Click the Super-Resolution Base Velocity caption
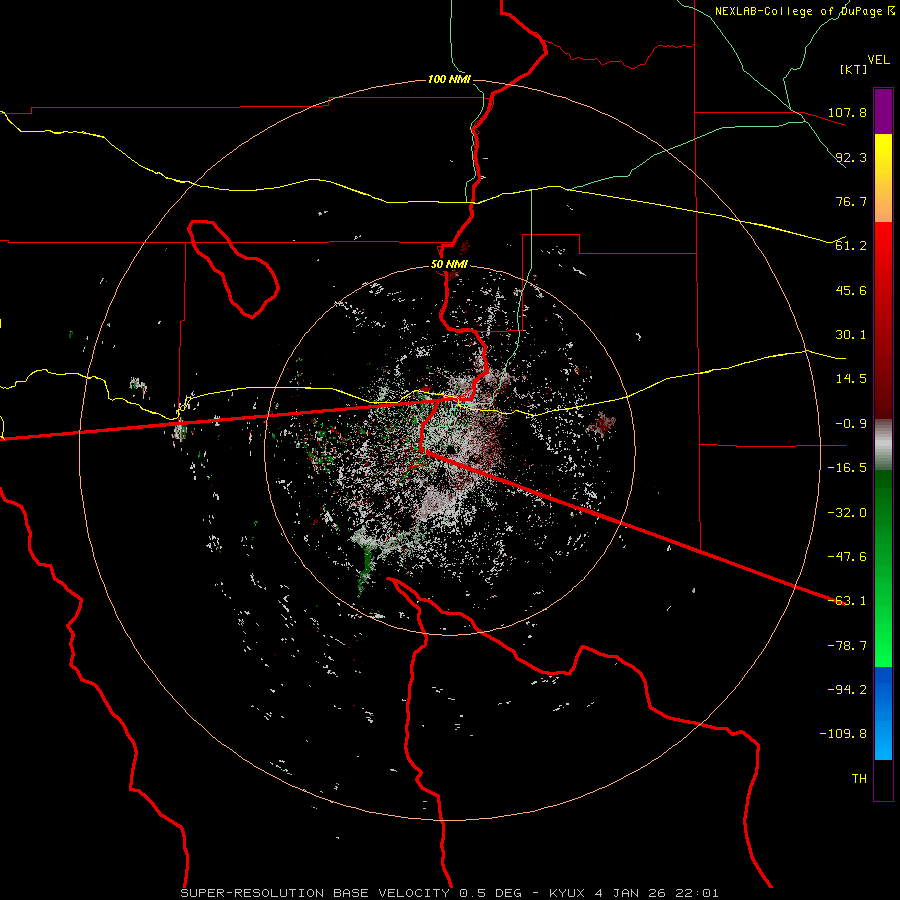 [x=449, y=893]
